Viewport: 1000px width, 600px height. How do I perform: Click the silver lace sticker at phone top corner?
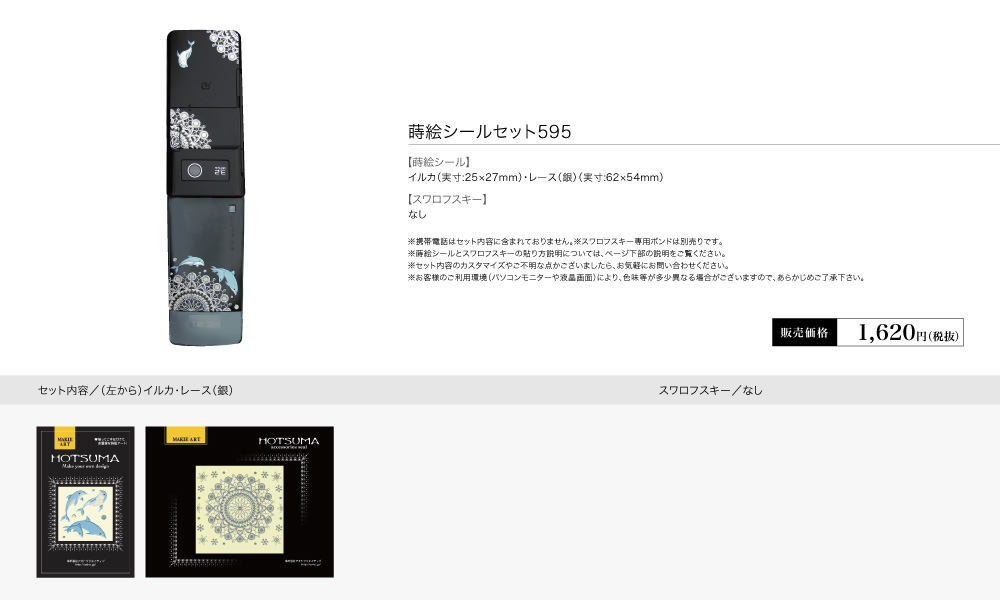[224, 45]
